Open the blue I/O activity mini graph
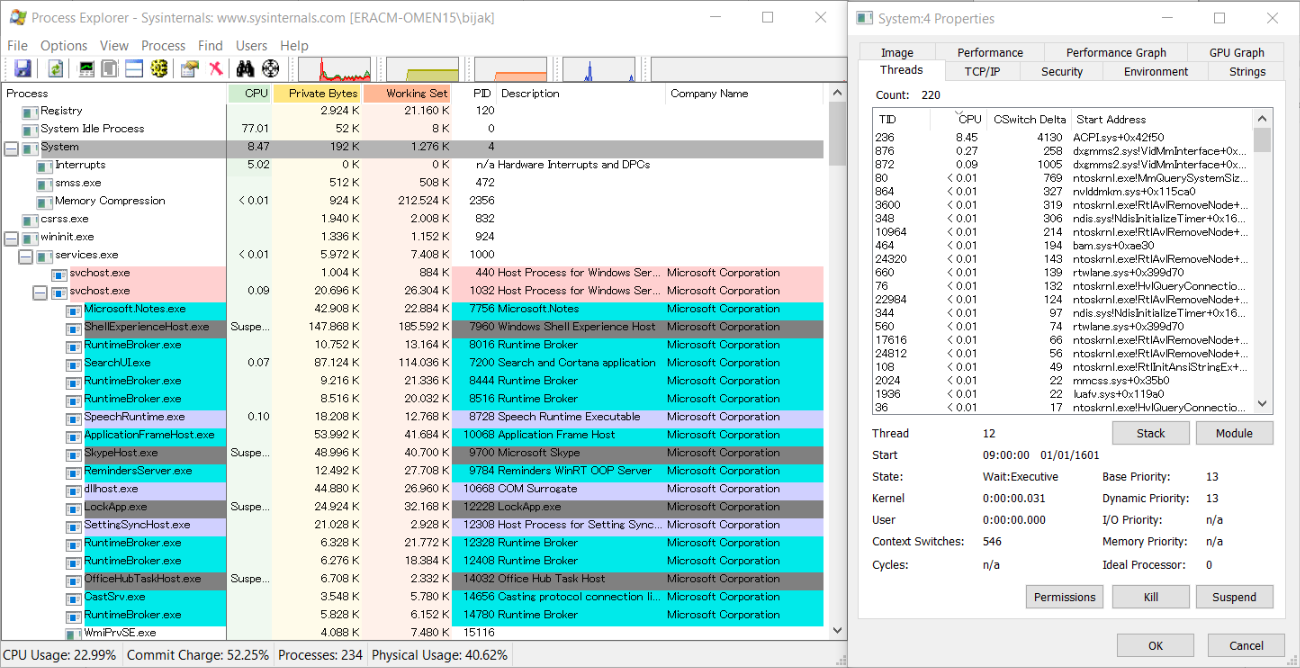 (x=598, y=69)
